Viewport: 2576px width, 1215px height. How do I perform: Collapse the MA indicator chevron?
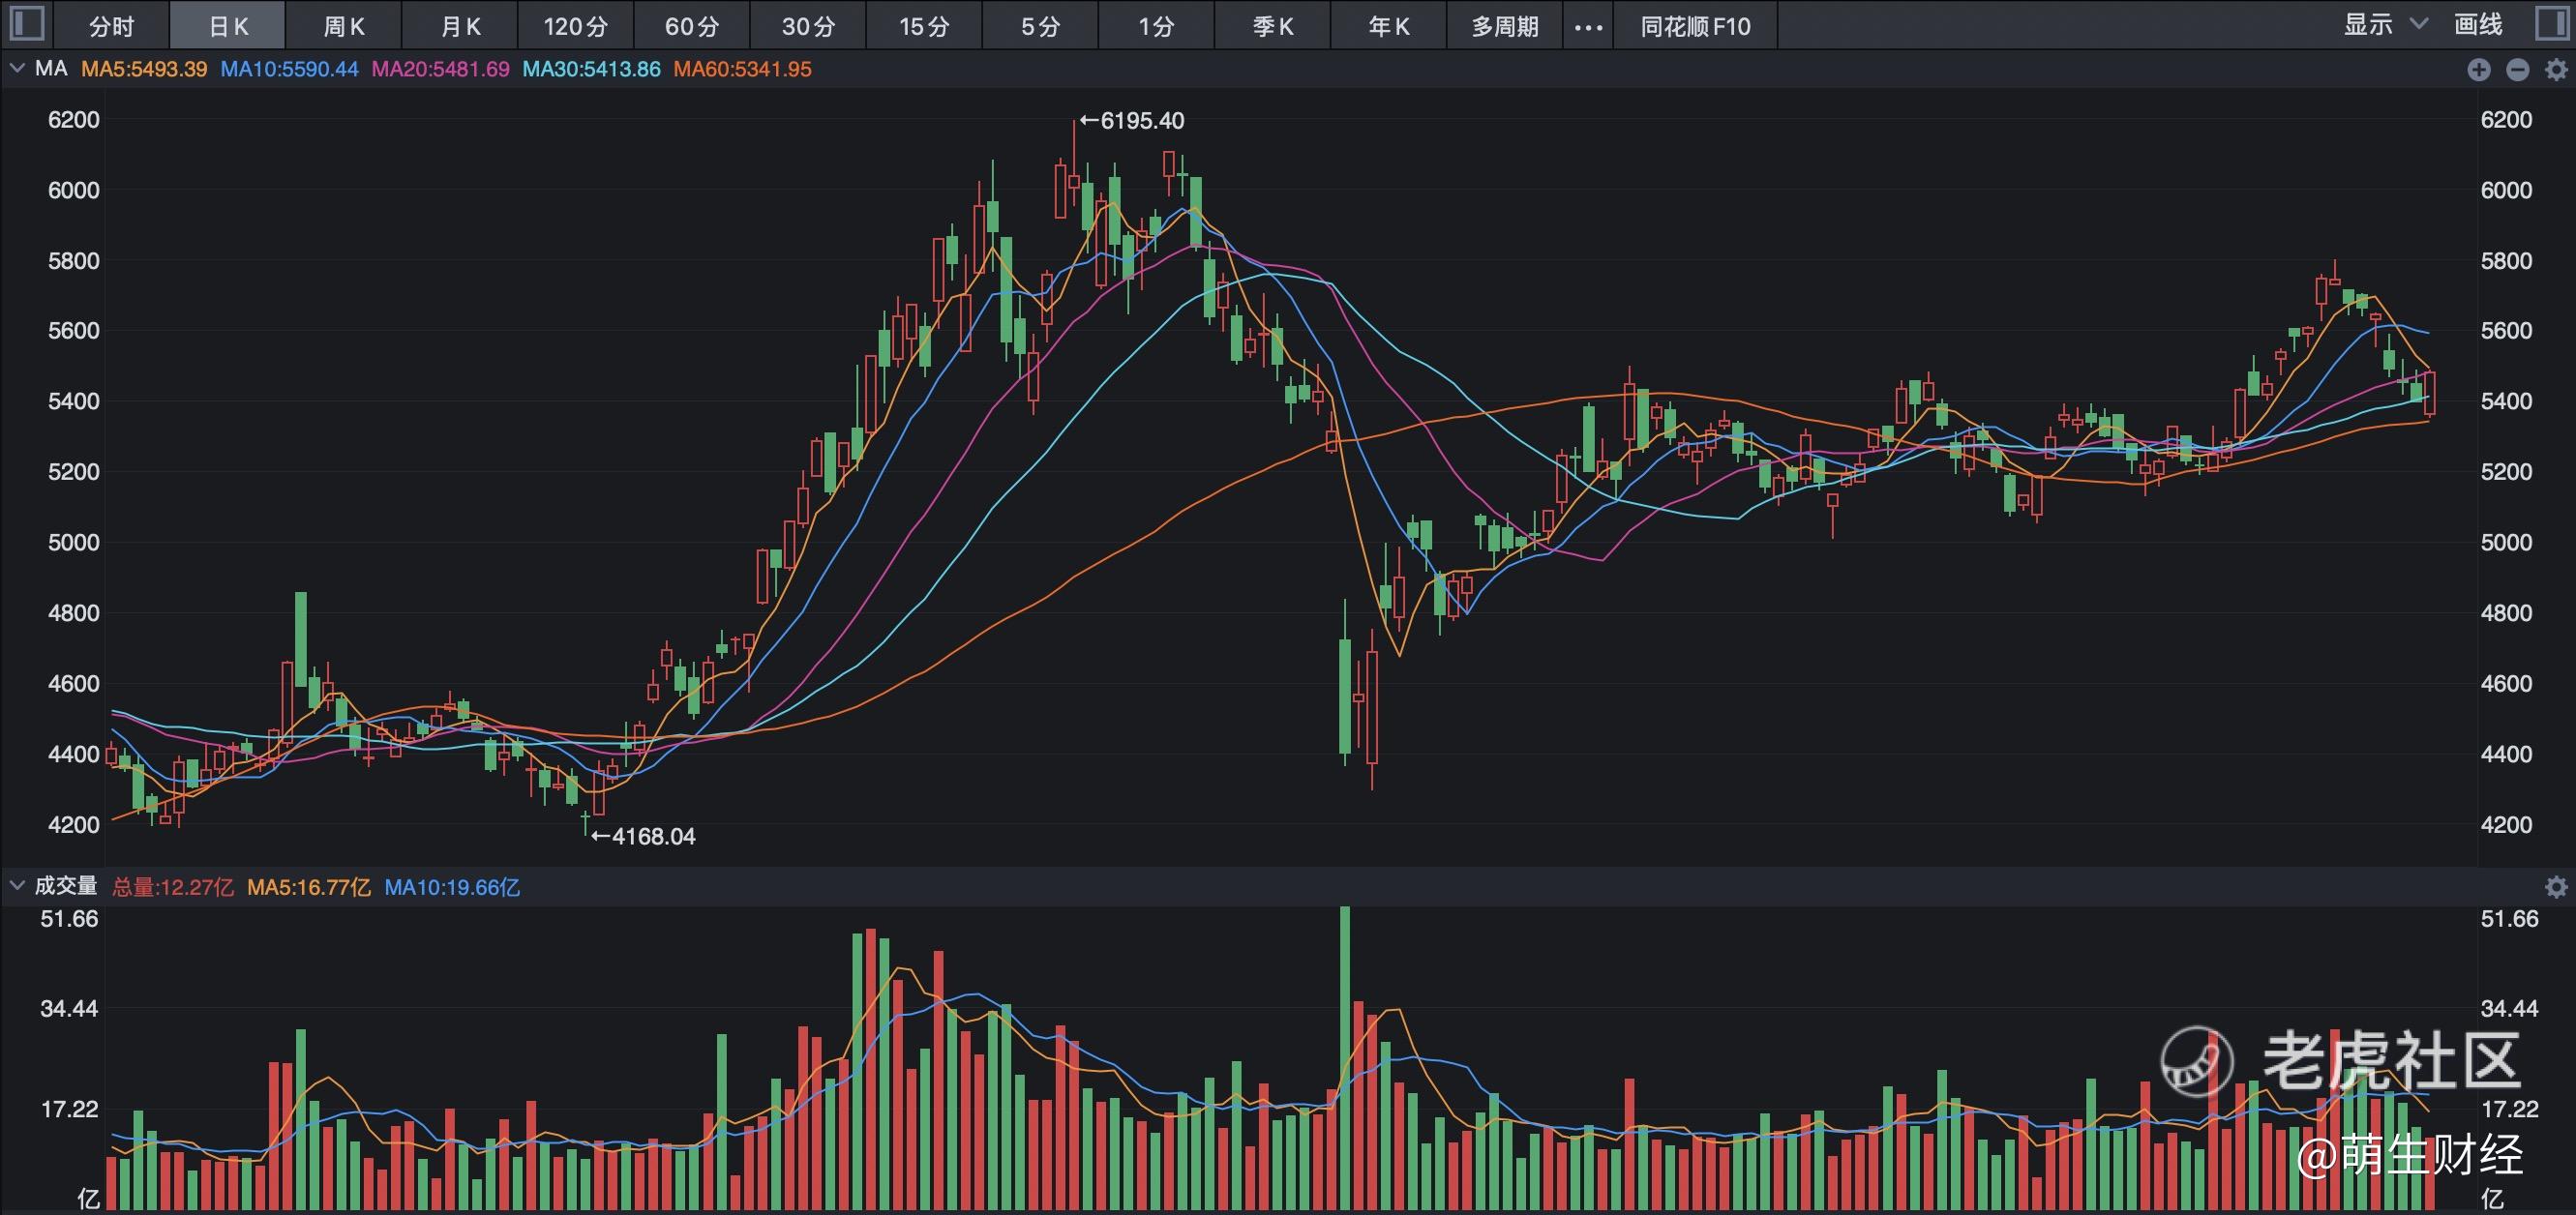(x=17, y=69)
